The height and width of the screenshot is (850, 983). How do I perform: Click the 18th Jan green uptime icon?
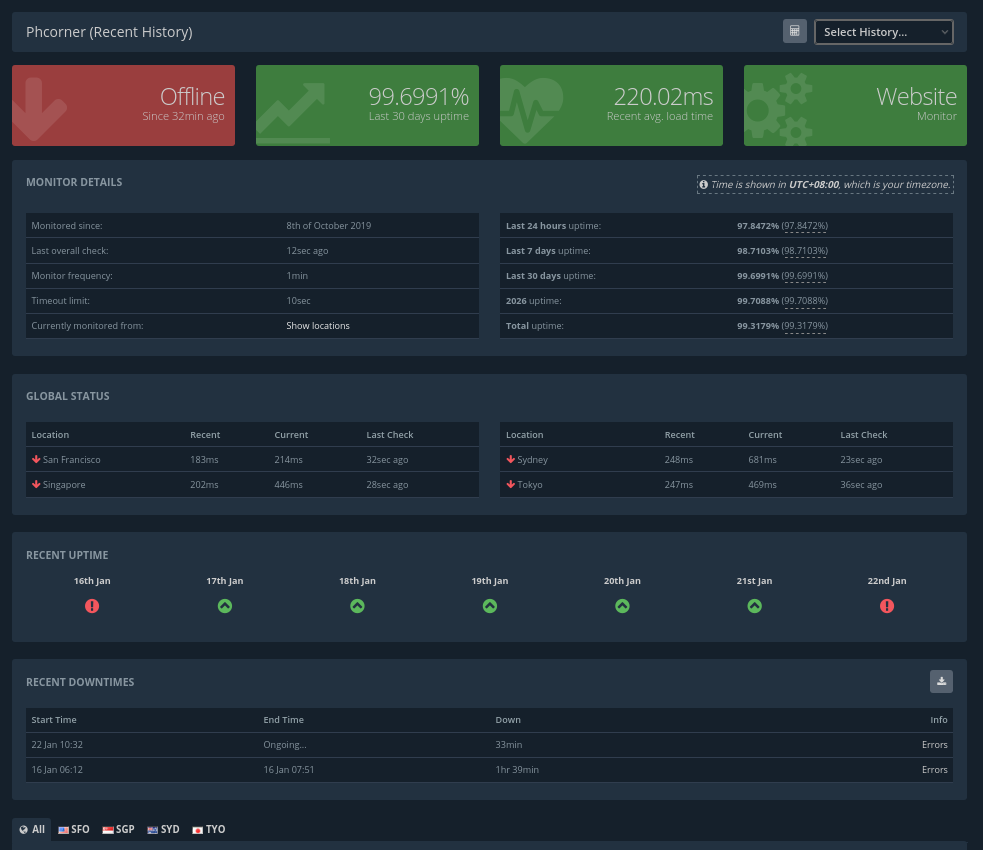click(357, 606)
